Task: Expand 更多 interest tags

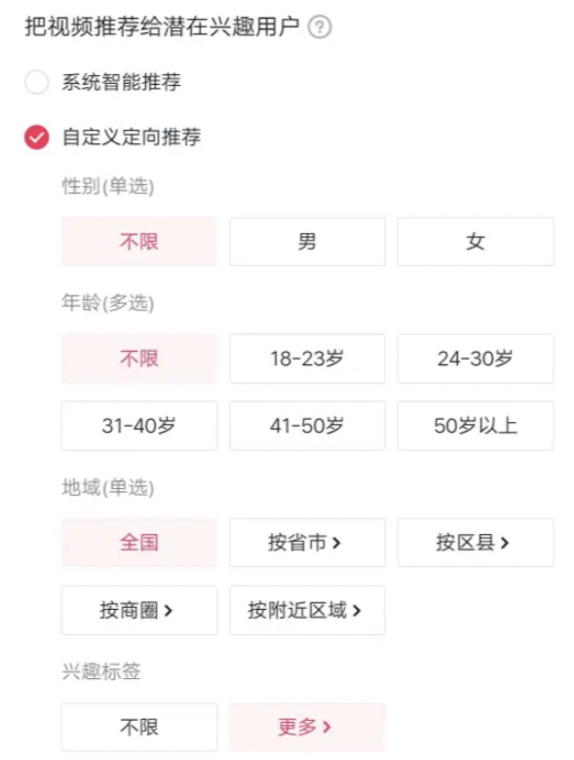Action: 307,727
